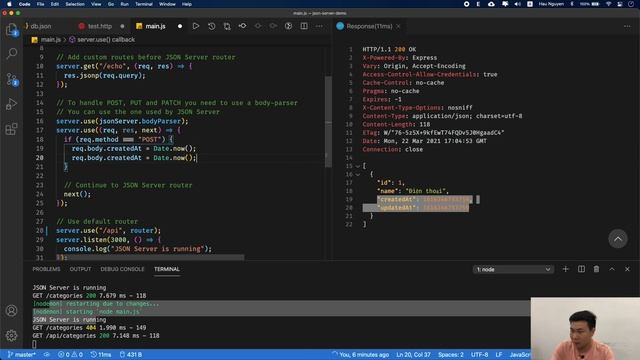This screenshot has width=640, height=360.
Task: Open the file history timeline icon
Action: tap(211, 26)
